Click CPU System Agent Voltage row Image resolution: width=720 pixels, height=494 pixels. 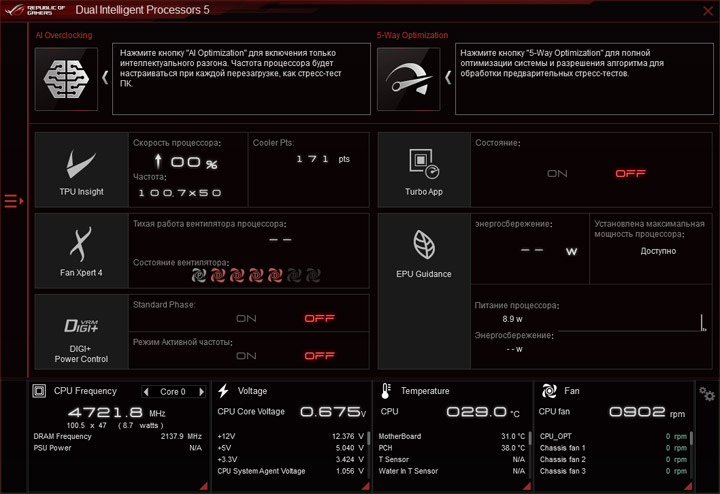pos(290,471)
